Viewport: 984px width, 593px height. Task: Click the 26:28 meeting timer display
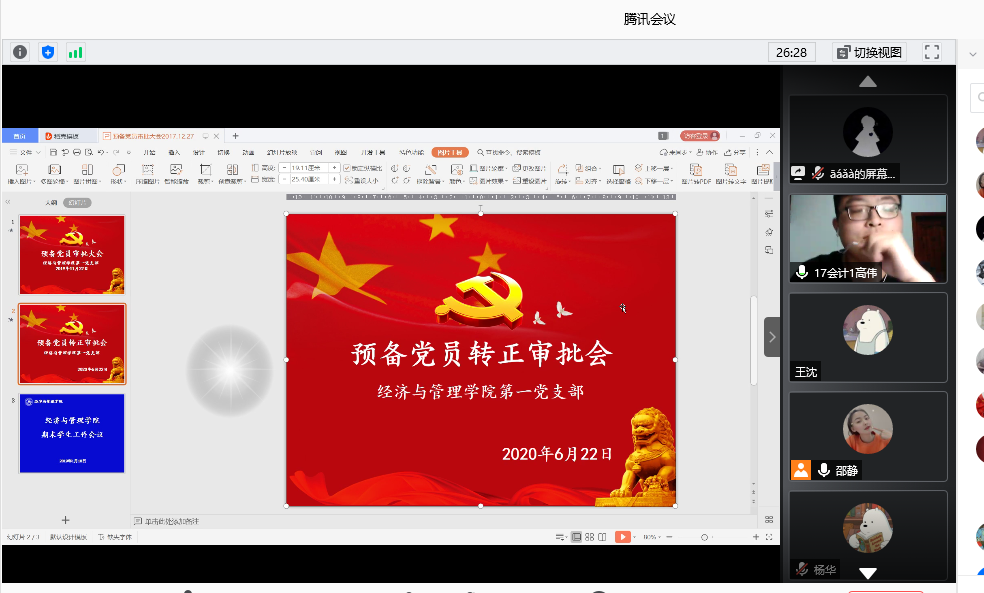click(x=791, y=52)
